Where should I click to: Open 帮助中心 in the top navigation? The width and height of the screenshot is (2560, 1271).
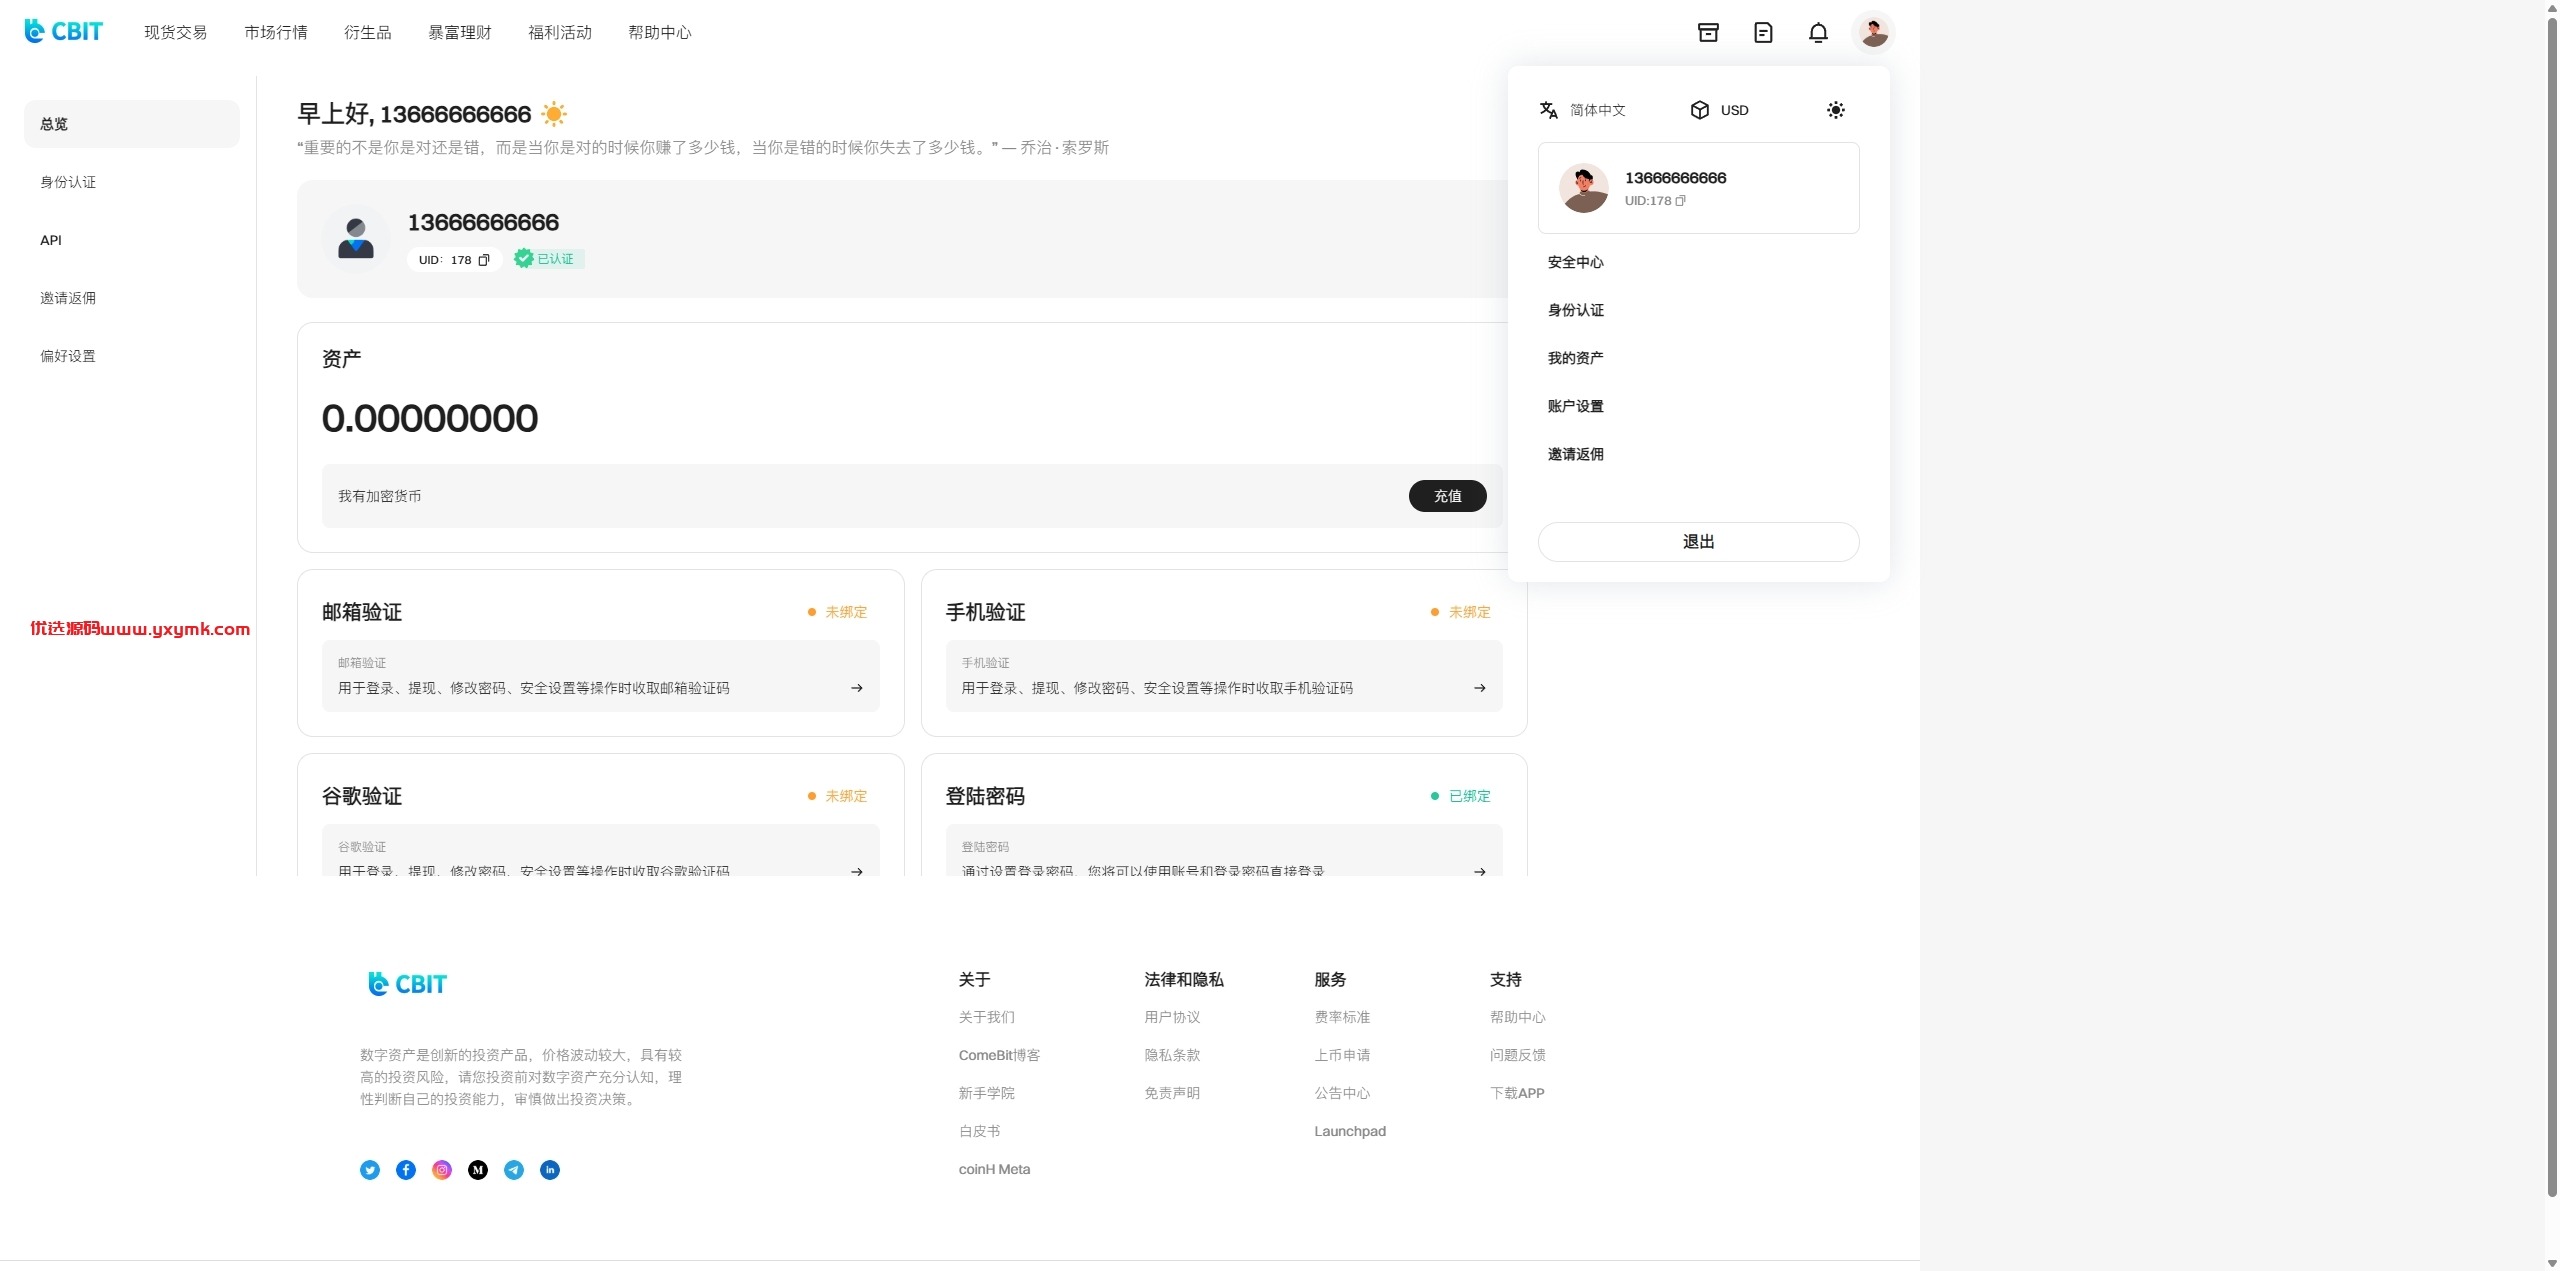click(660, 32)
